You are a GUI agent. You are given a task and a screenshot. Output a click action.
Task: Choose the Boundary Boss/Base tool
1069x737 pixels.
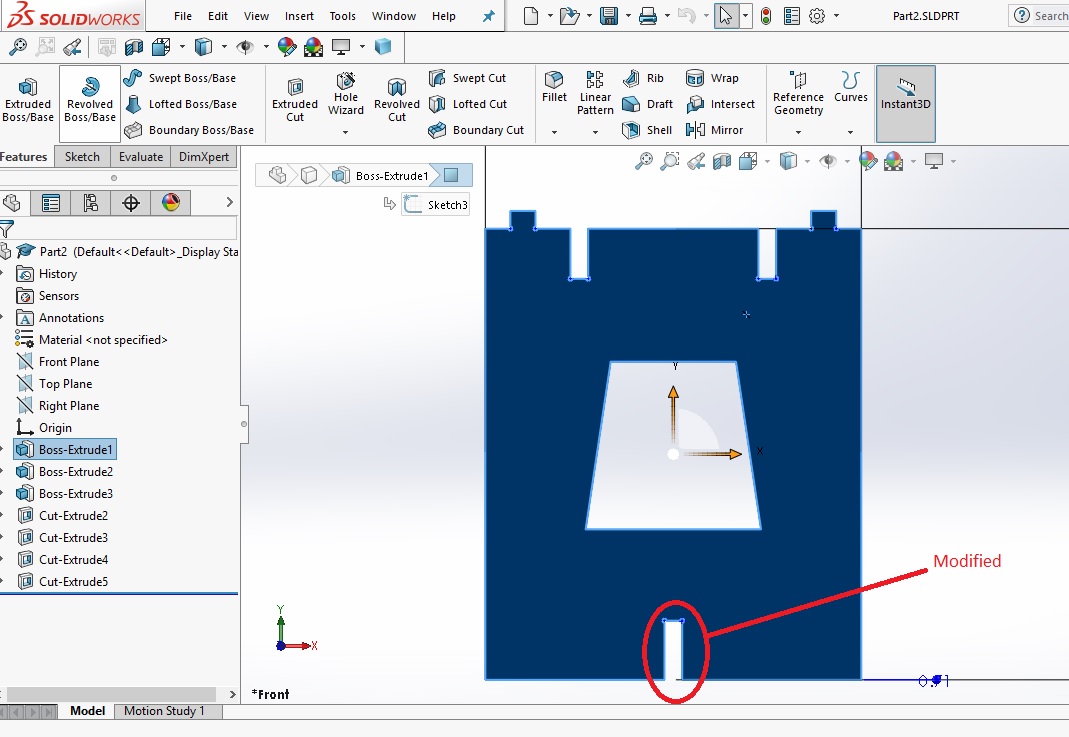click(x=189, y=130)
